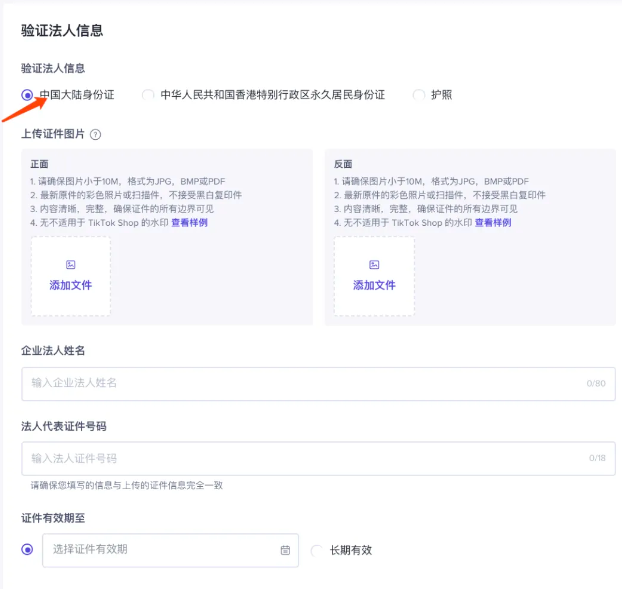Open 查看样例 link in the 反面 section
Image resolution: width=622 pixels, height=589 pixels.
click(x=493, y=222)
